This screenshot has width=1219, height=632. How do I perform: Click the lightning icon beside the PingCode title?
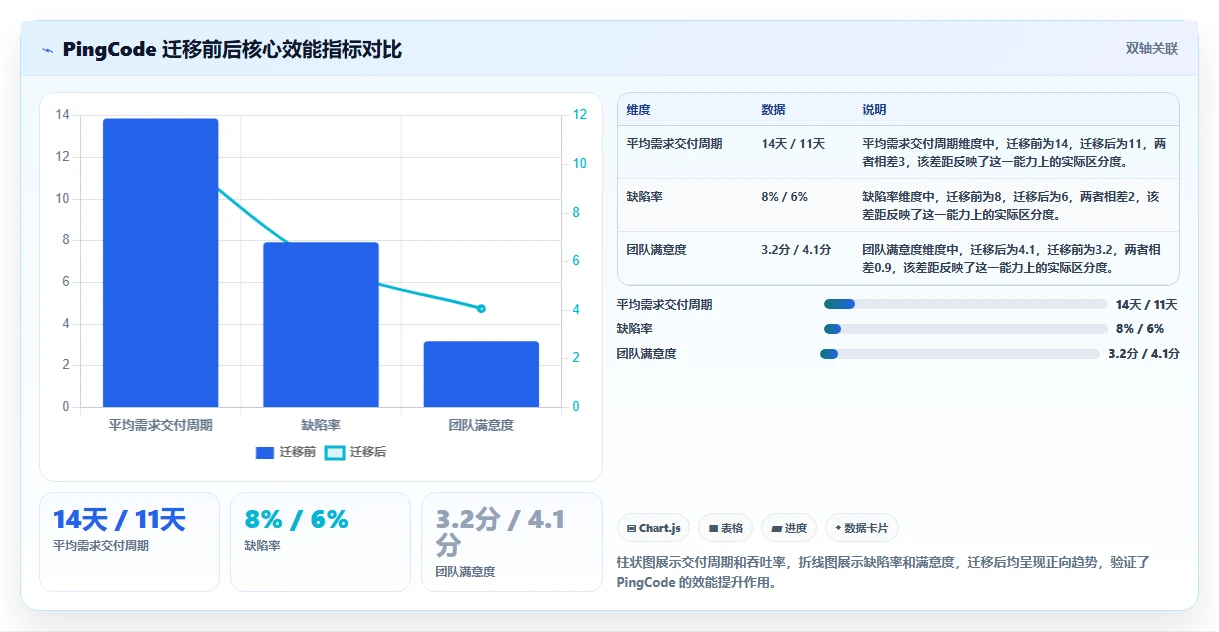pos(48,50)
